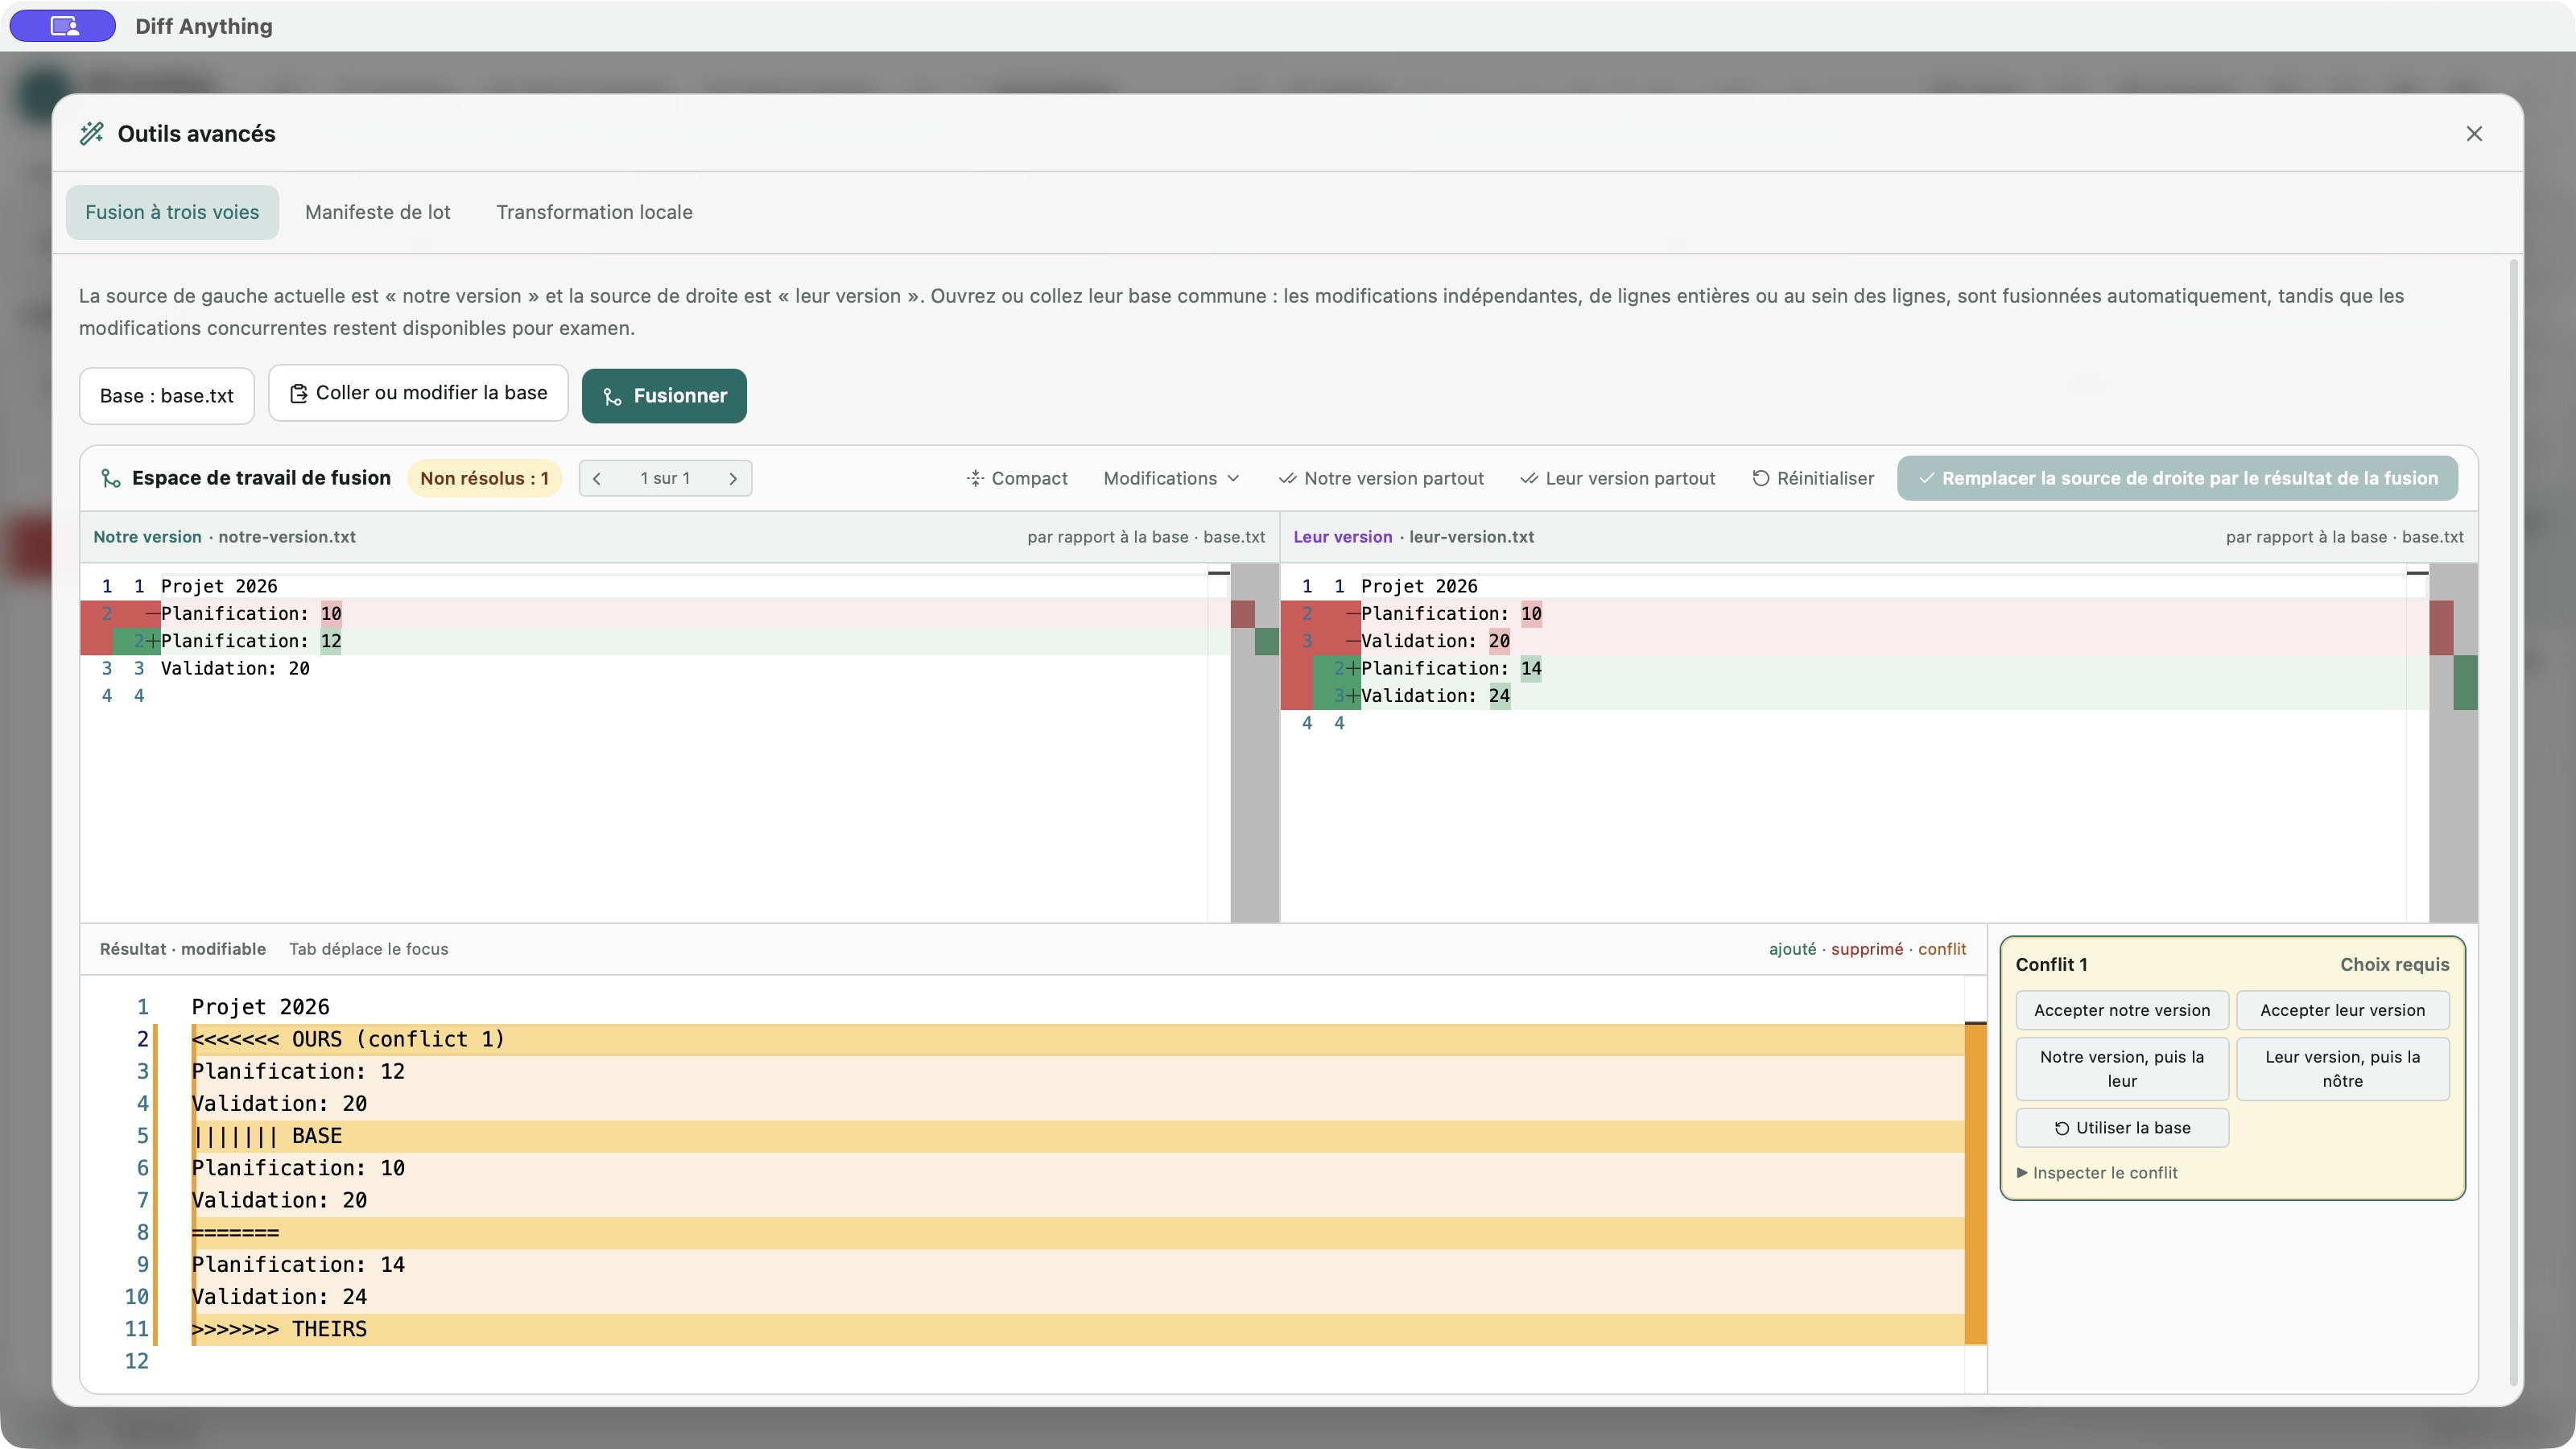The width and height of the screenshot is (2576, 1449).
Task: Click the dialog's vertical scrollbar
Action: tap(2514, 822)
